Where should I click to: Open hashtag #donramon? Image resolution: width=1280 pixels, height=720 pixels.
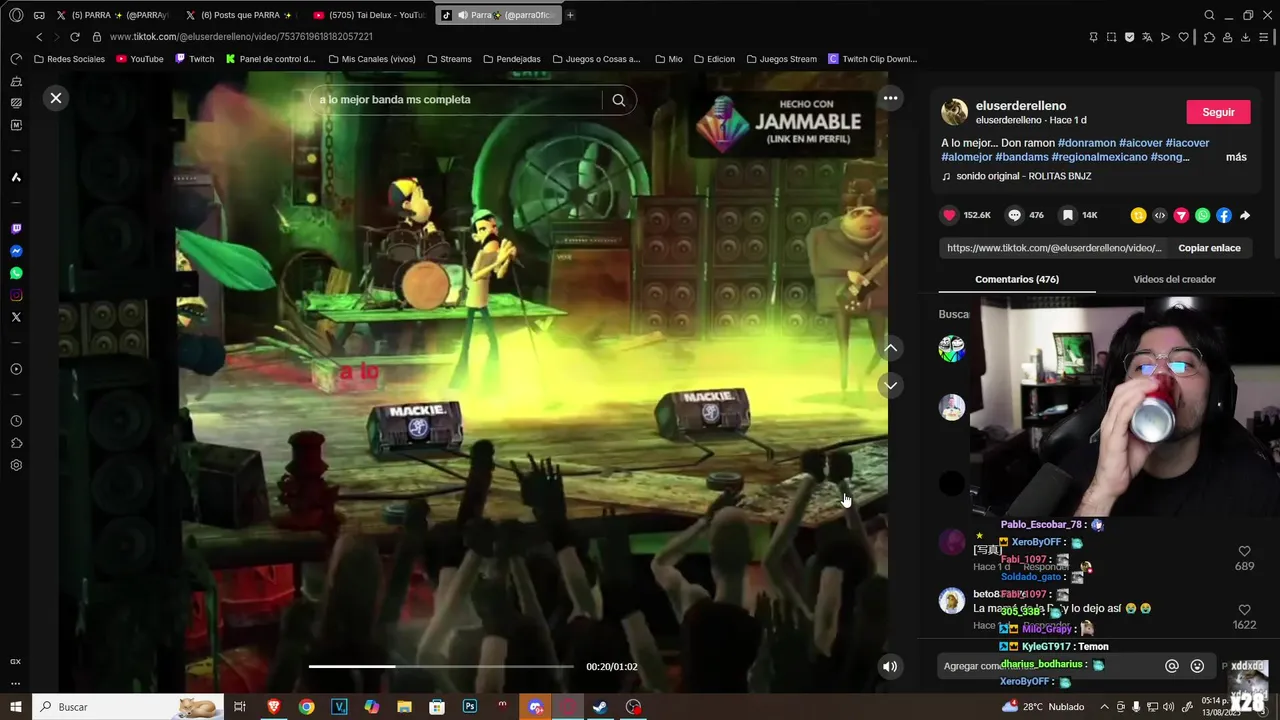click(x=1086, y=143)
